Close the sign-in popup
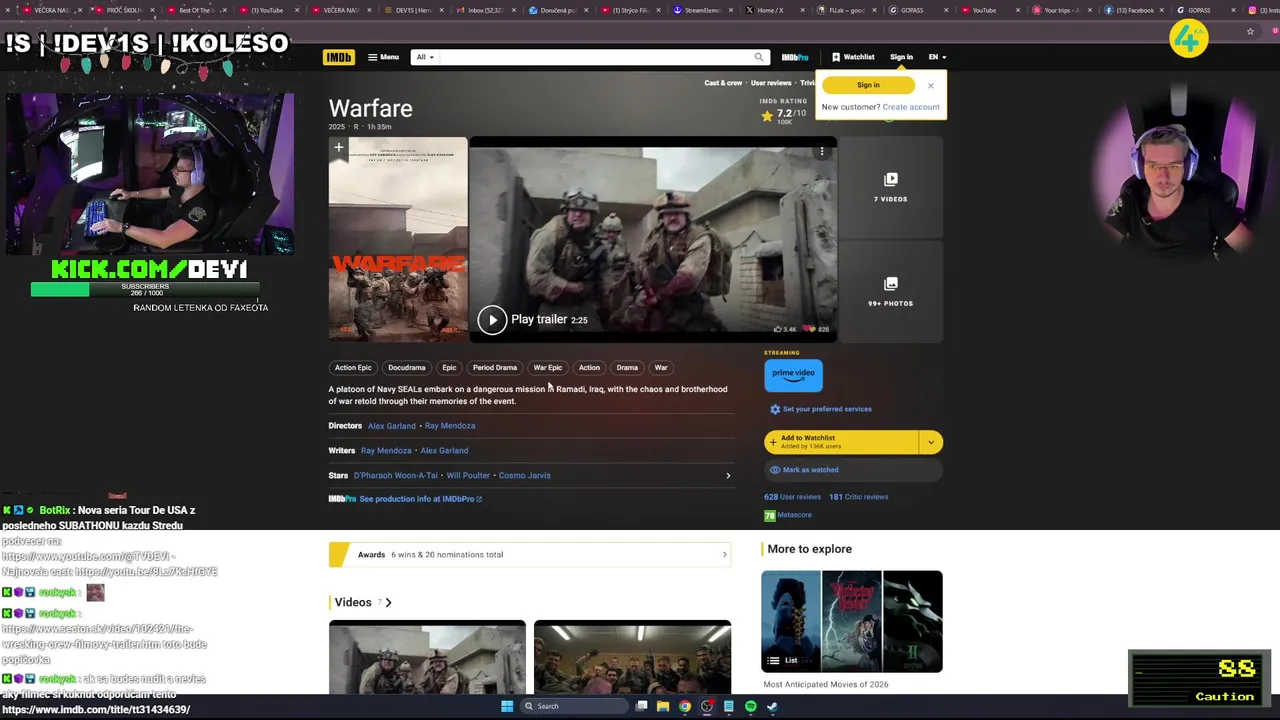Screen dimensions: 1280x720 [930, 85]
